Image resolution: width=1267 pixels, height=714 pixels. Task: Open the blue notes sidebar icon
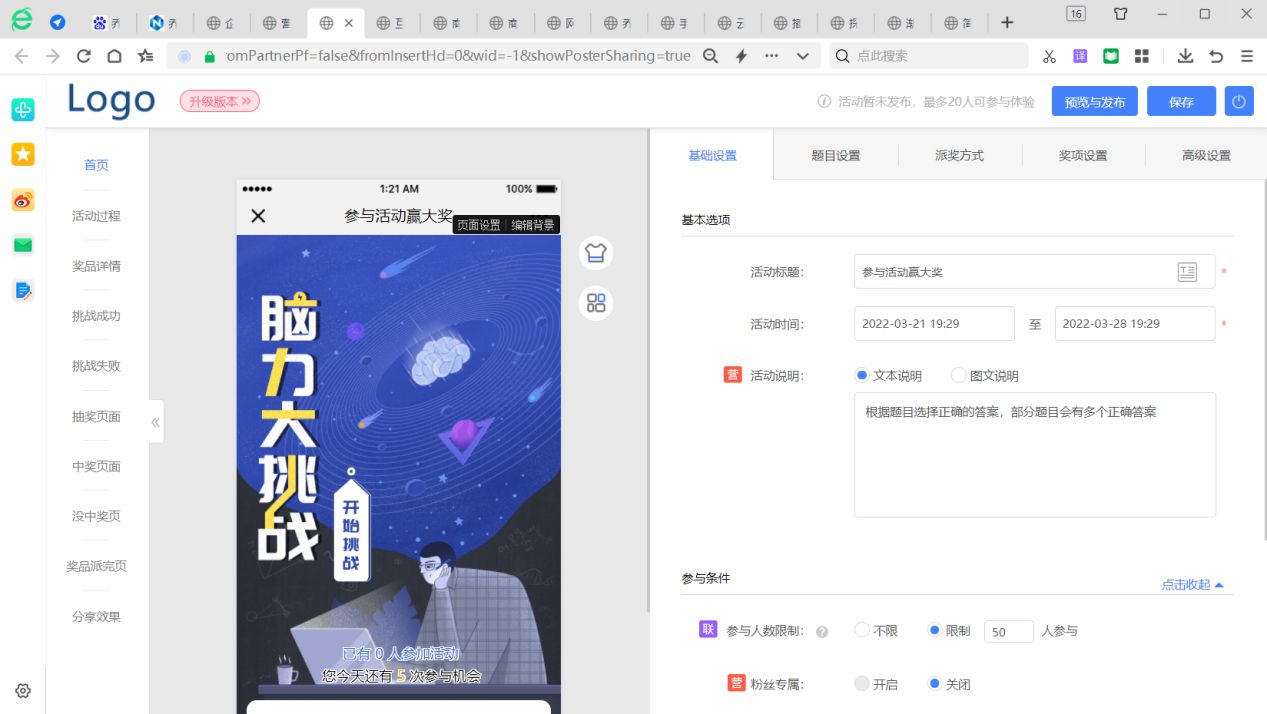coord(23,291)
